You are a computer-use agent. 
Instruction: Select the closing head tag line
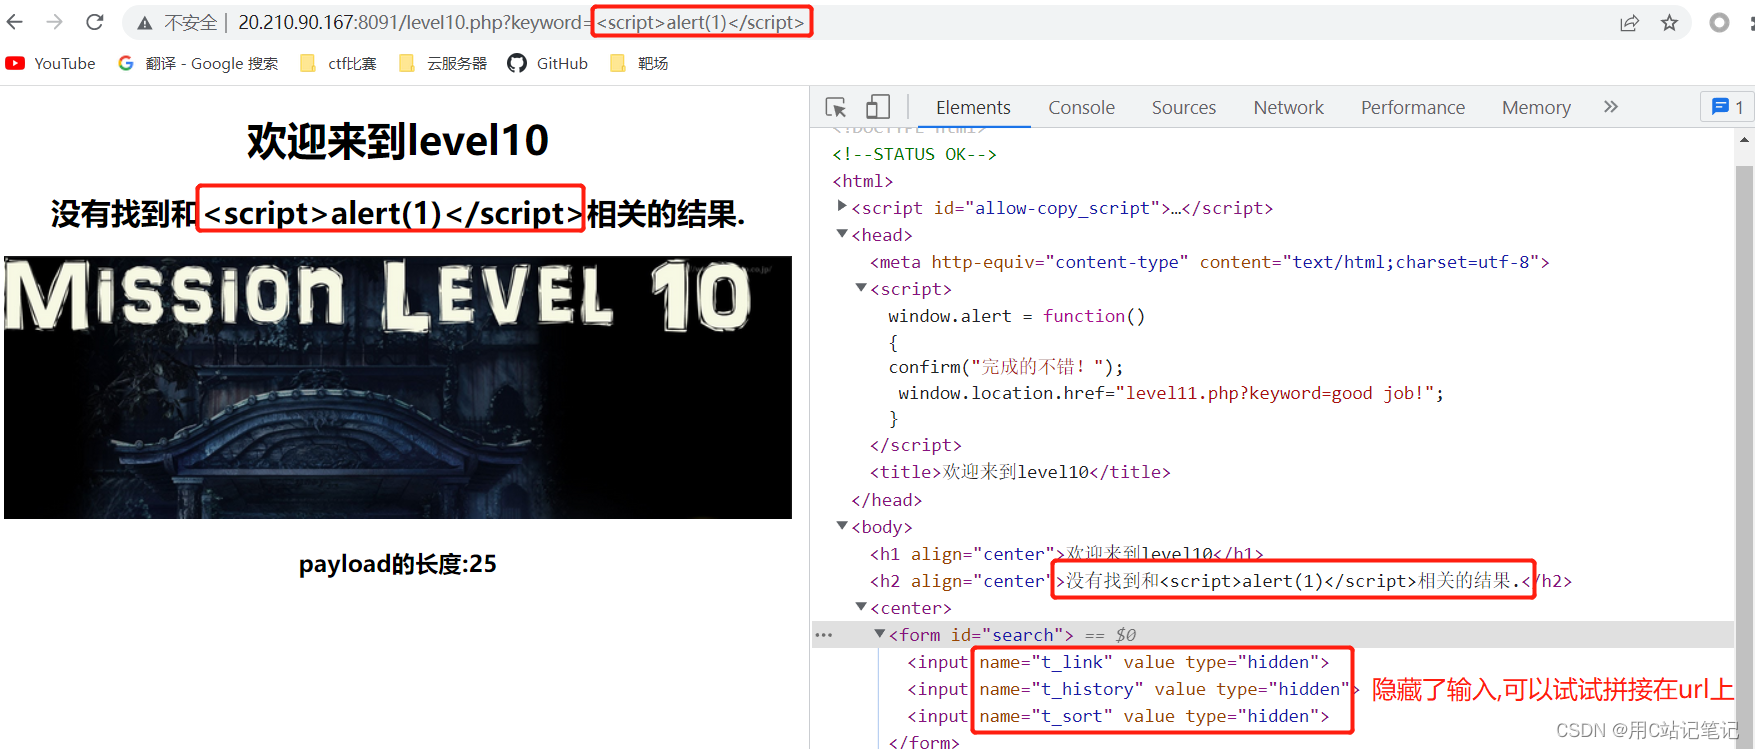[x=886, y=500]
